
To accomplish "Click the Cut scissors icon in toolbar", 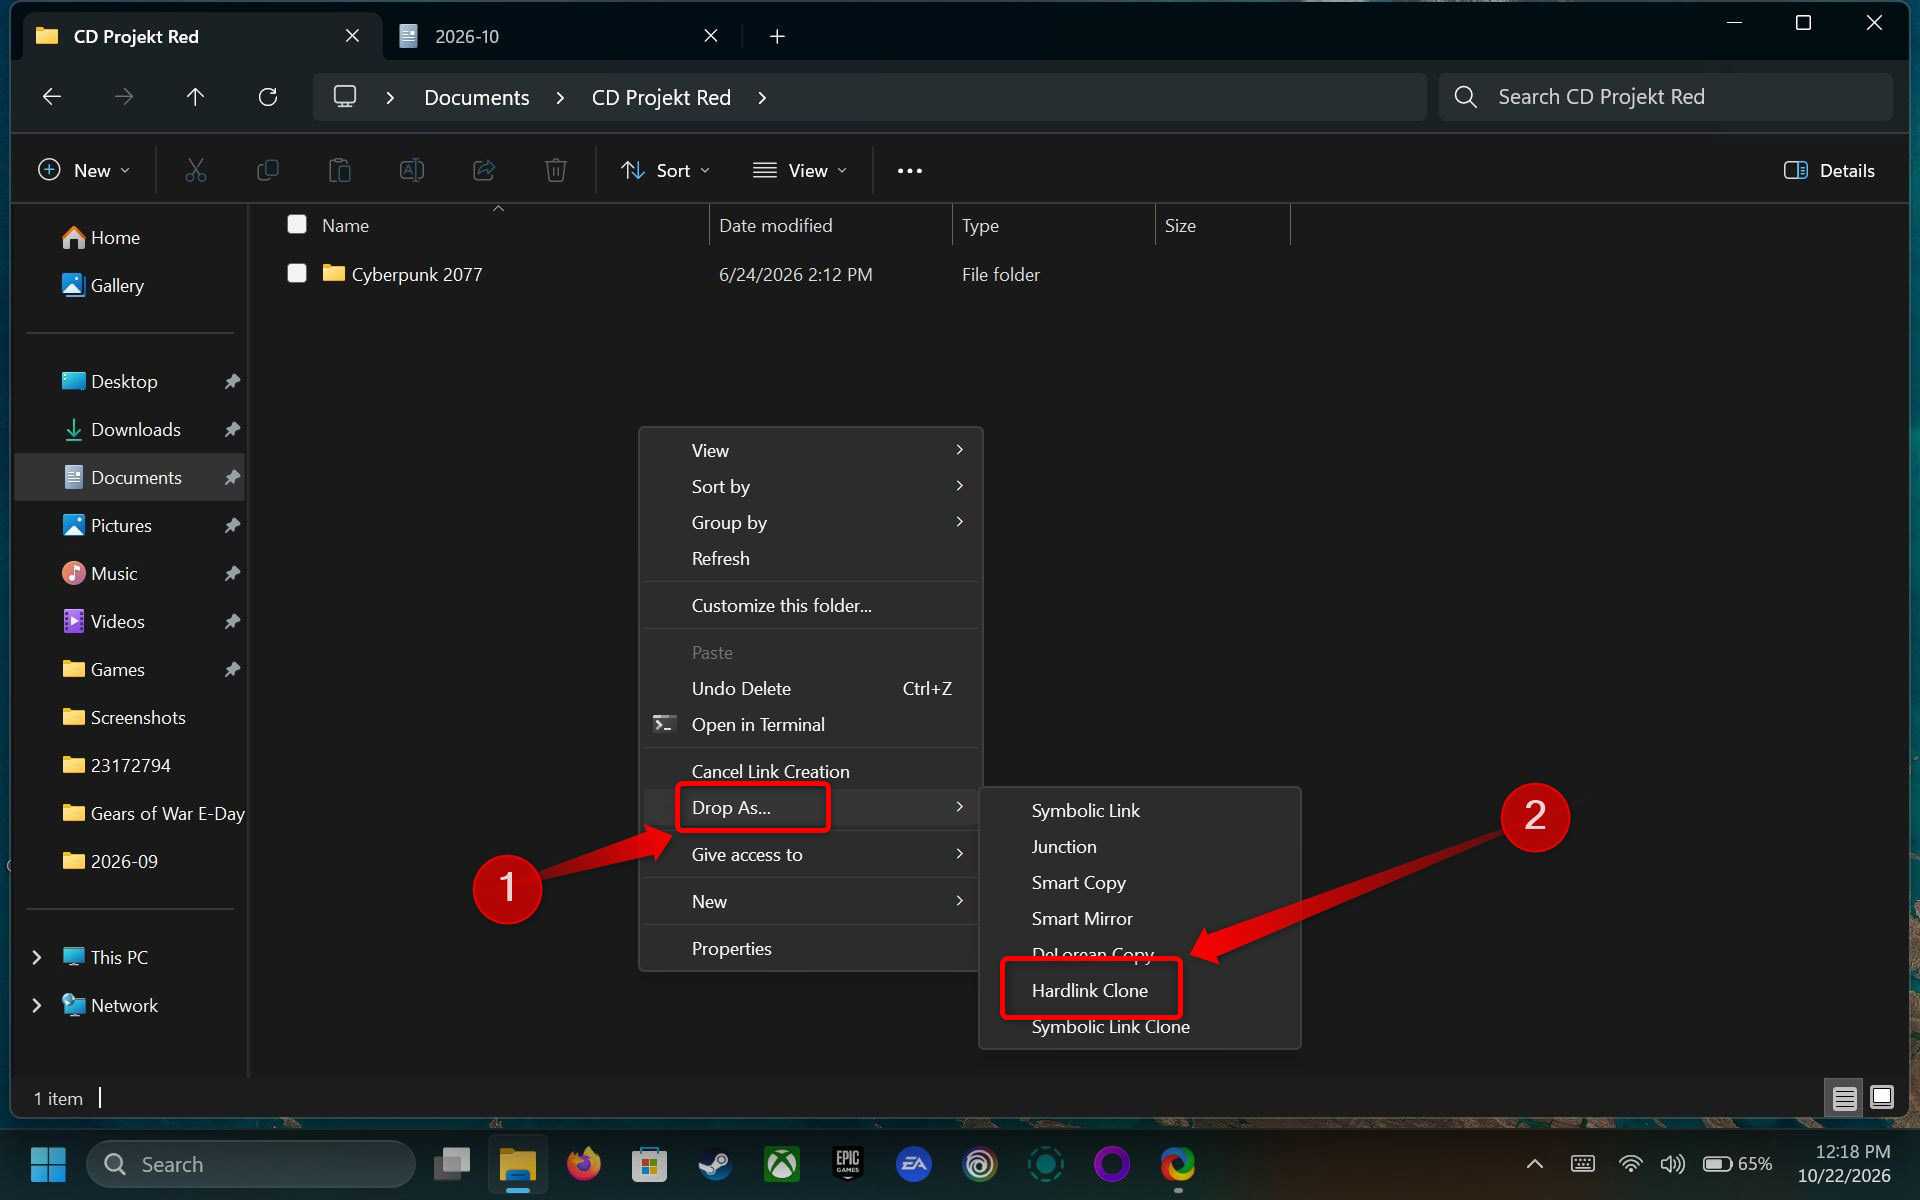I will tap(195, 171).
